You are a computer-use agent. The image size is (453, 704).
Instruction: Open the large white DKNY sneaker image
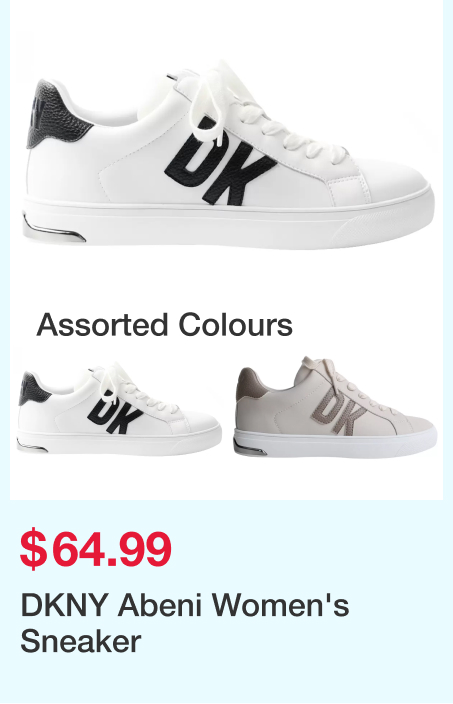(228, 155)
